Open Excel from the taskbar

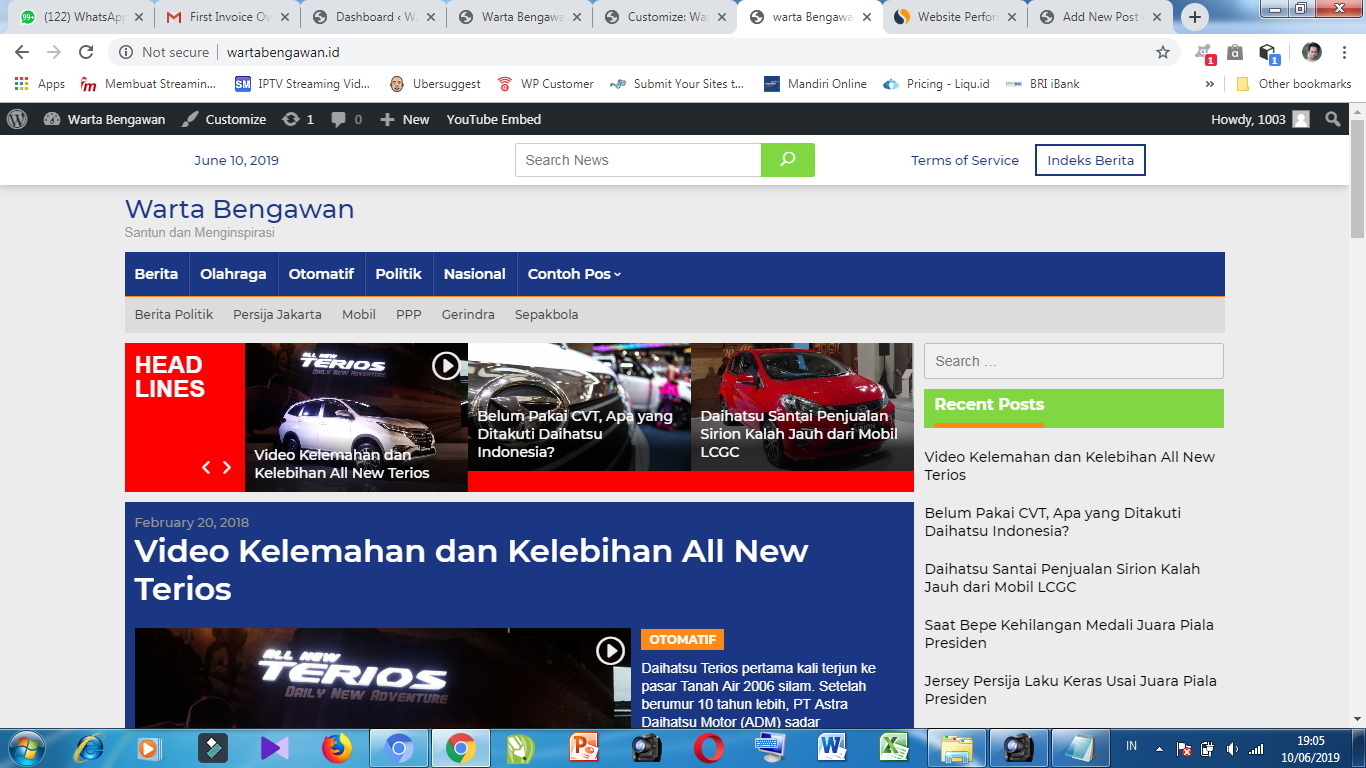click(894, 748)
